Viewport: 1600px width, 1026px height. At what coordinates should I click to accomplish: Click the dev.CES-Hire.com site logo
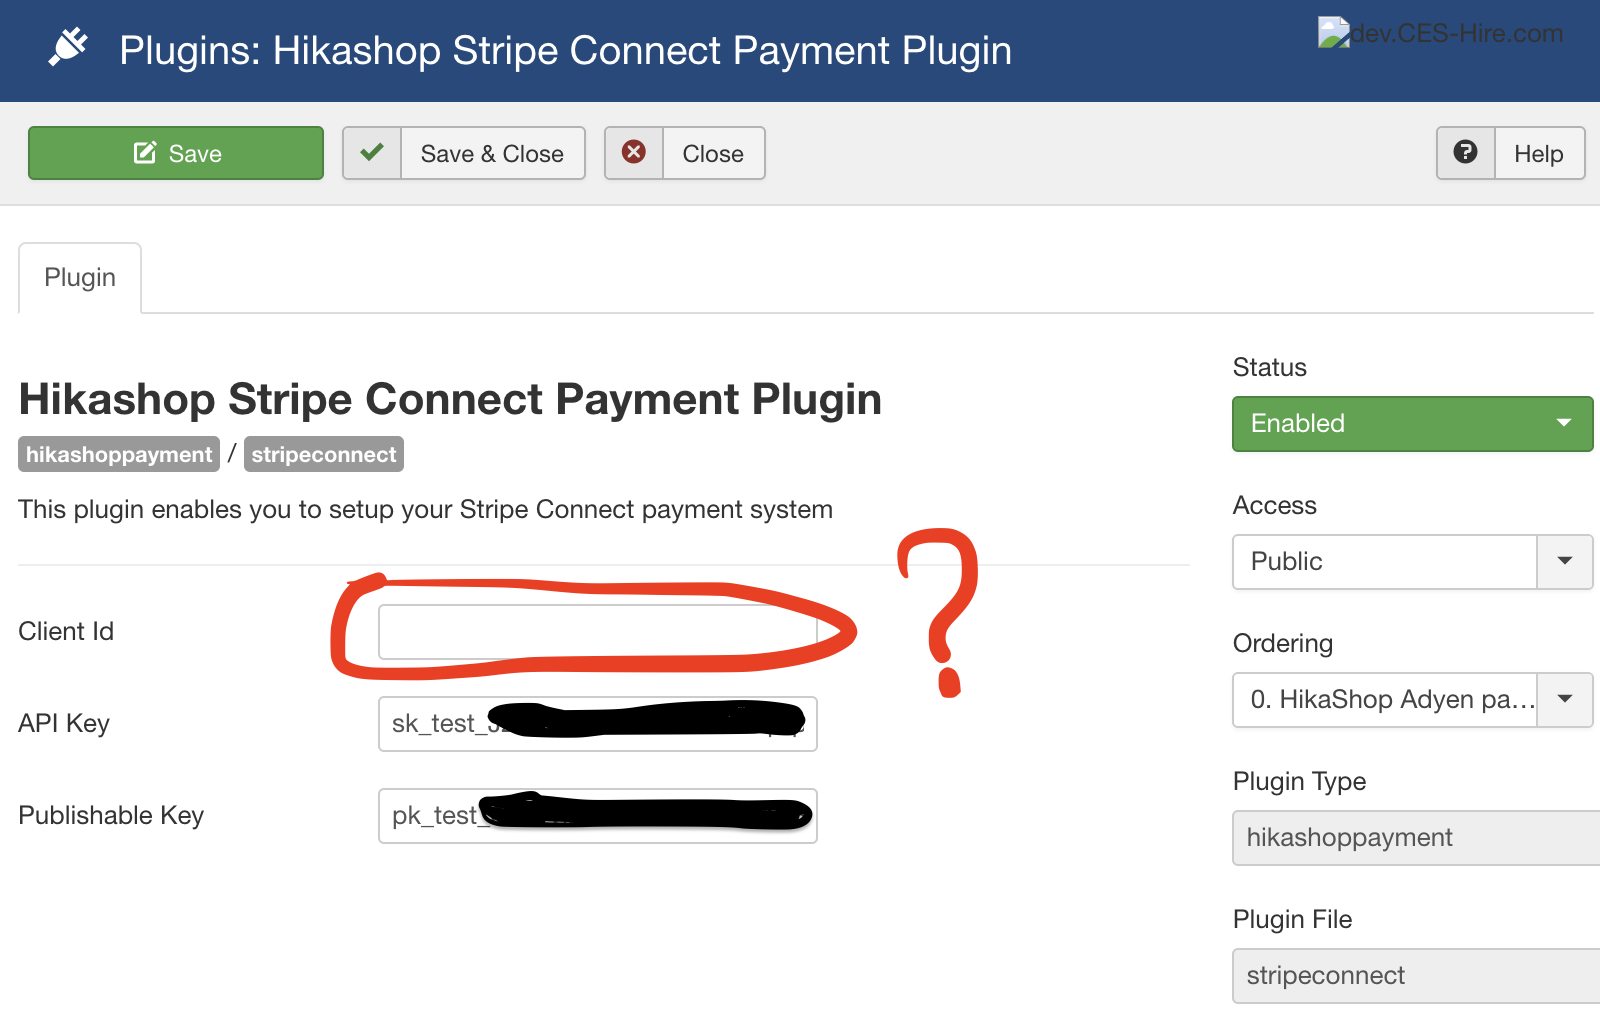(1440, 33)
